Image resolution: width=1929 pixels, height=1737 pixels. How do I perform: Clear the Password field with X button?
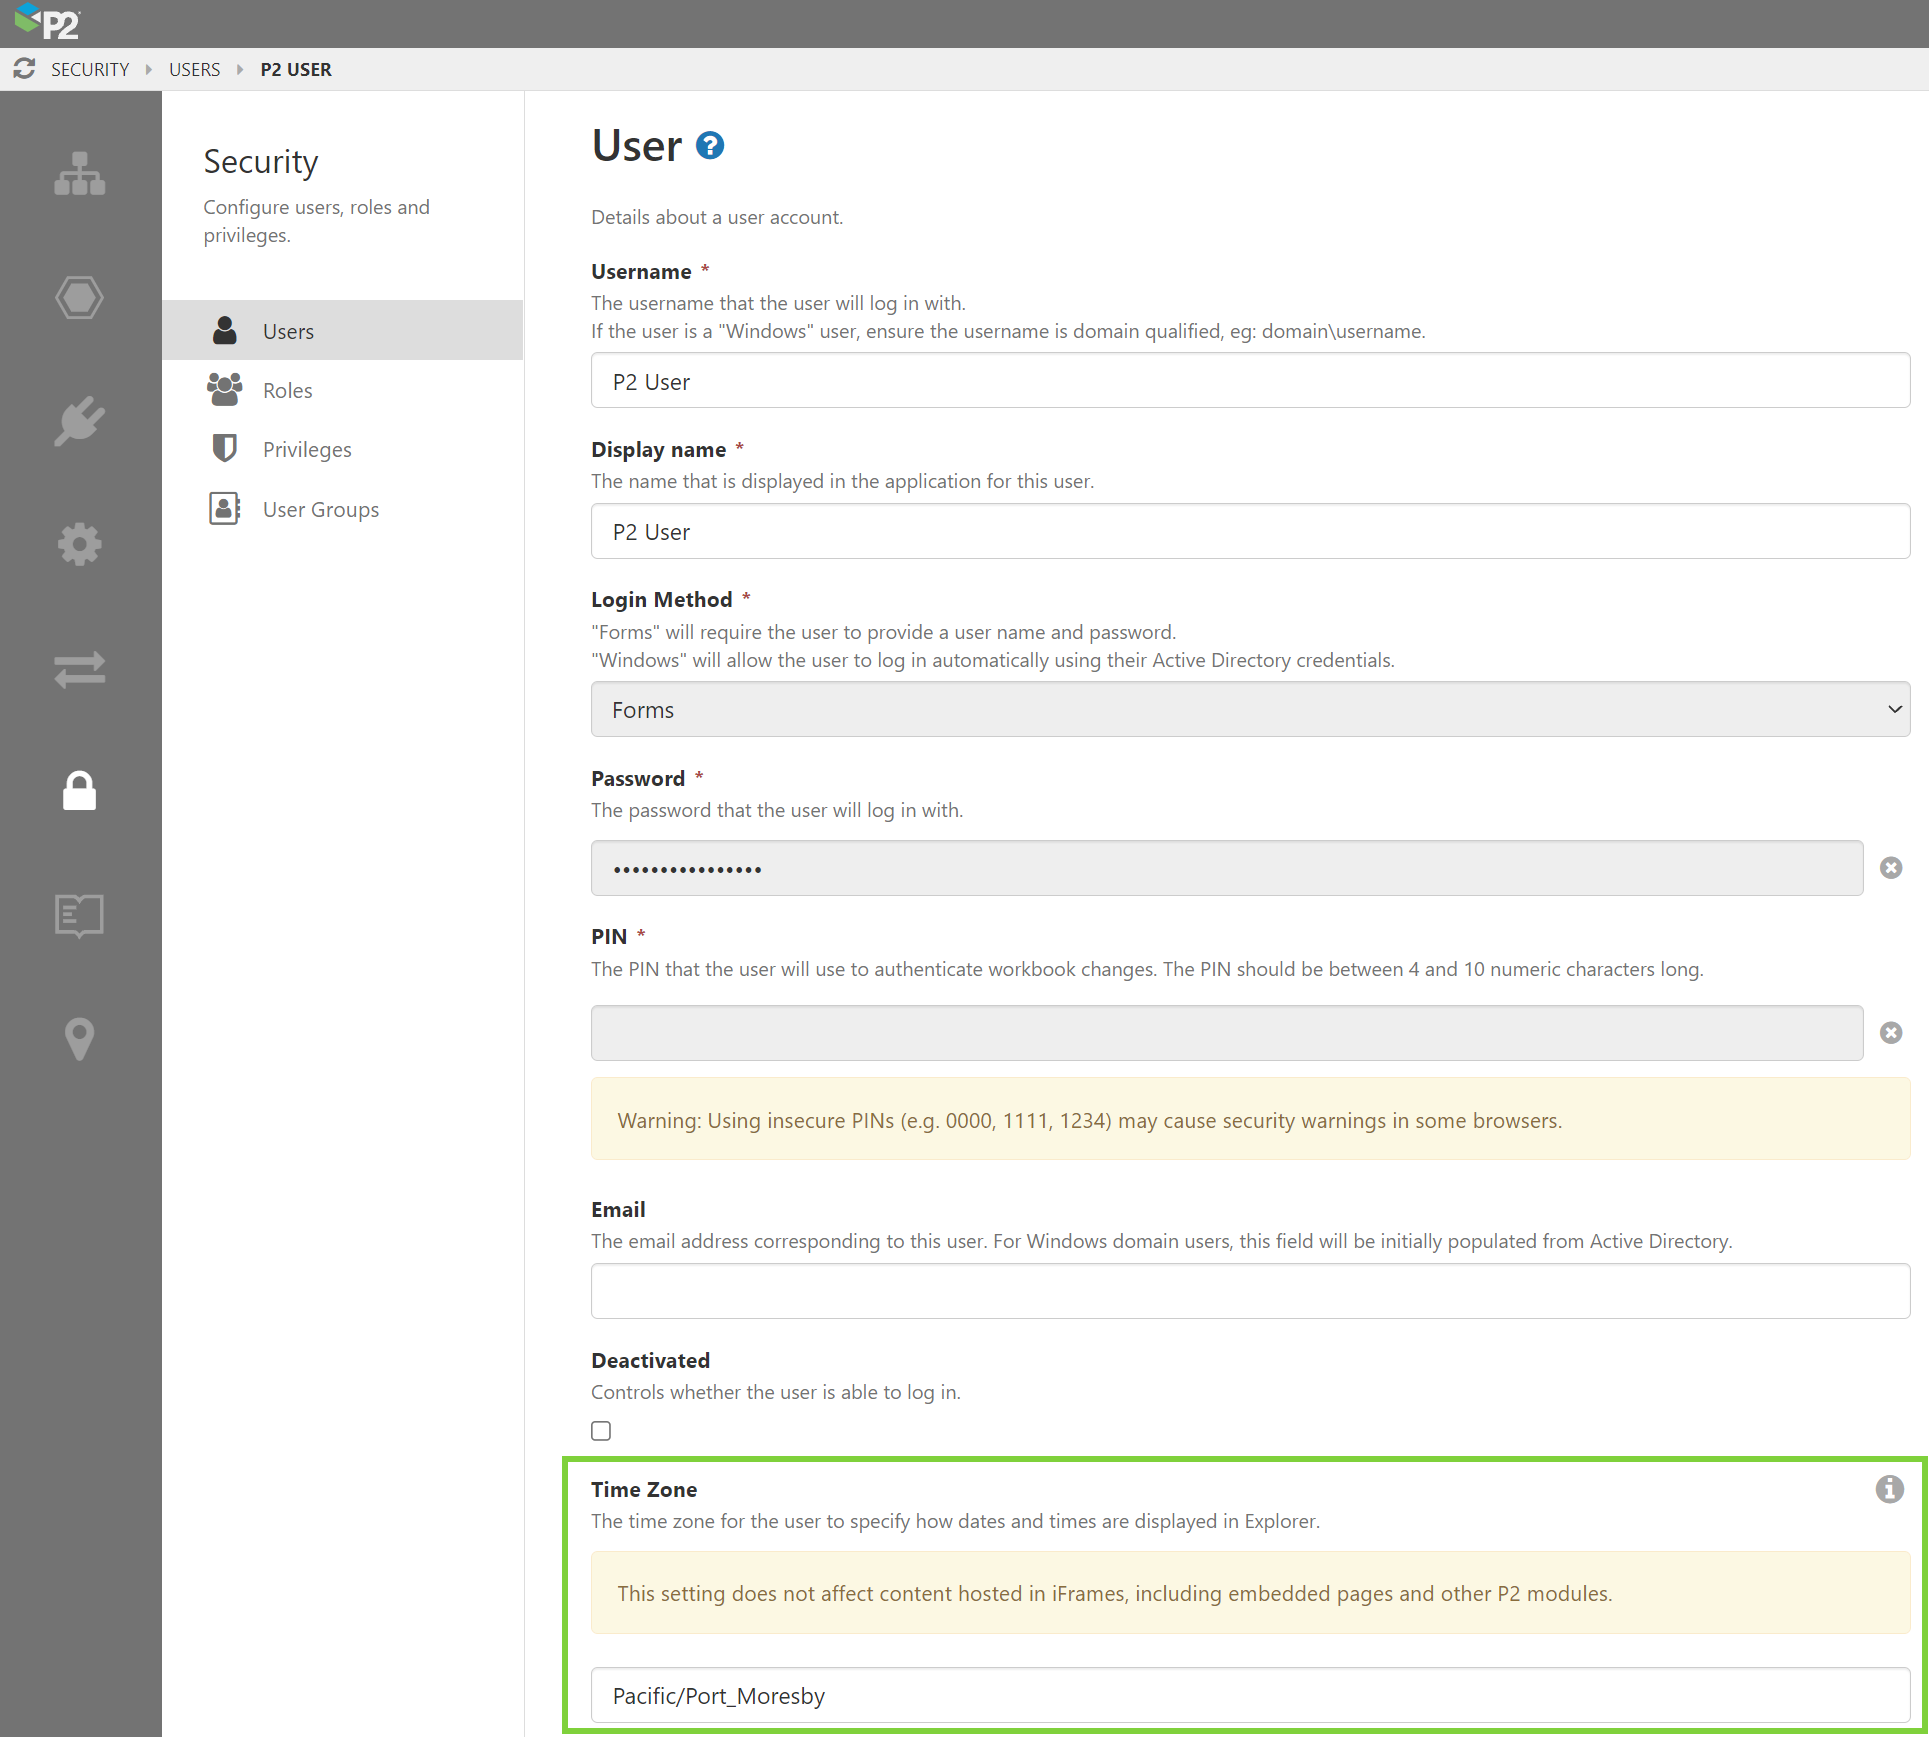(x=1890, y=868)
